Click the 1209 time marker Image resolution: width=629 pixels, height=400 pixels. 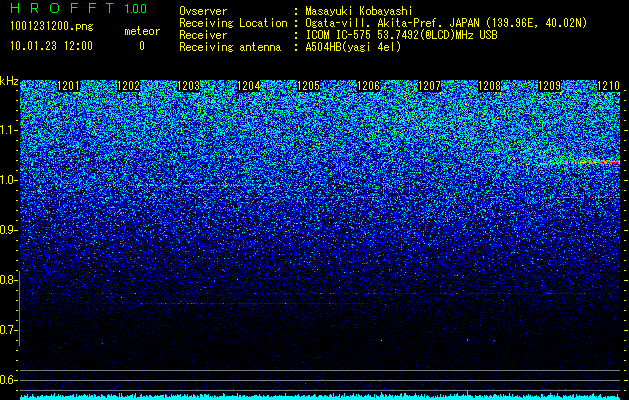pos(549,86)
